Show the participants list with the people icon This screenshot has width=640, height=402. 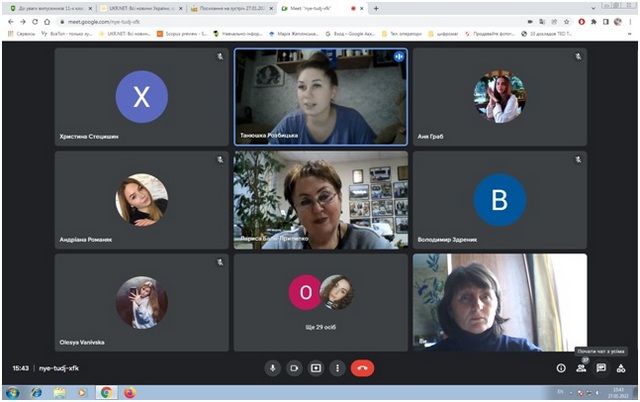click(x=581, y=368)
